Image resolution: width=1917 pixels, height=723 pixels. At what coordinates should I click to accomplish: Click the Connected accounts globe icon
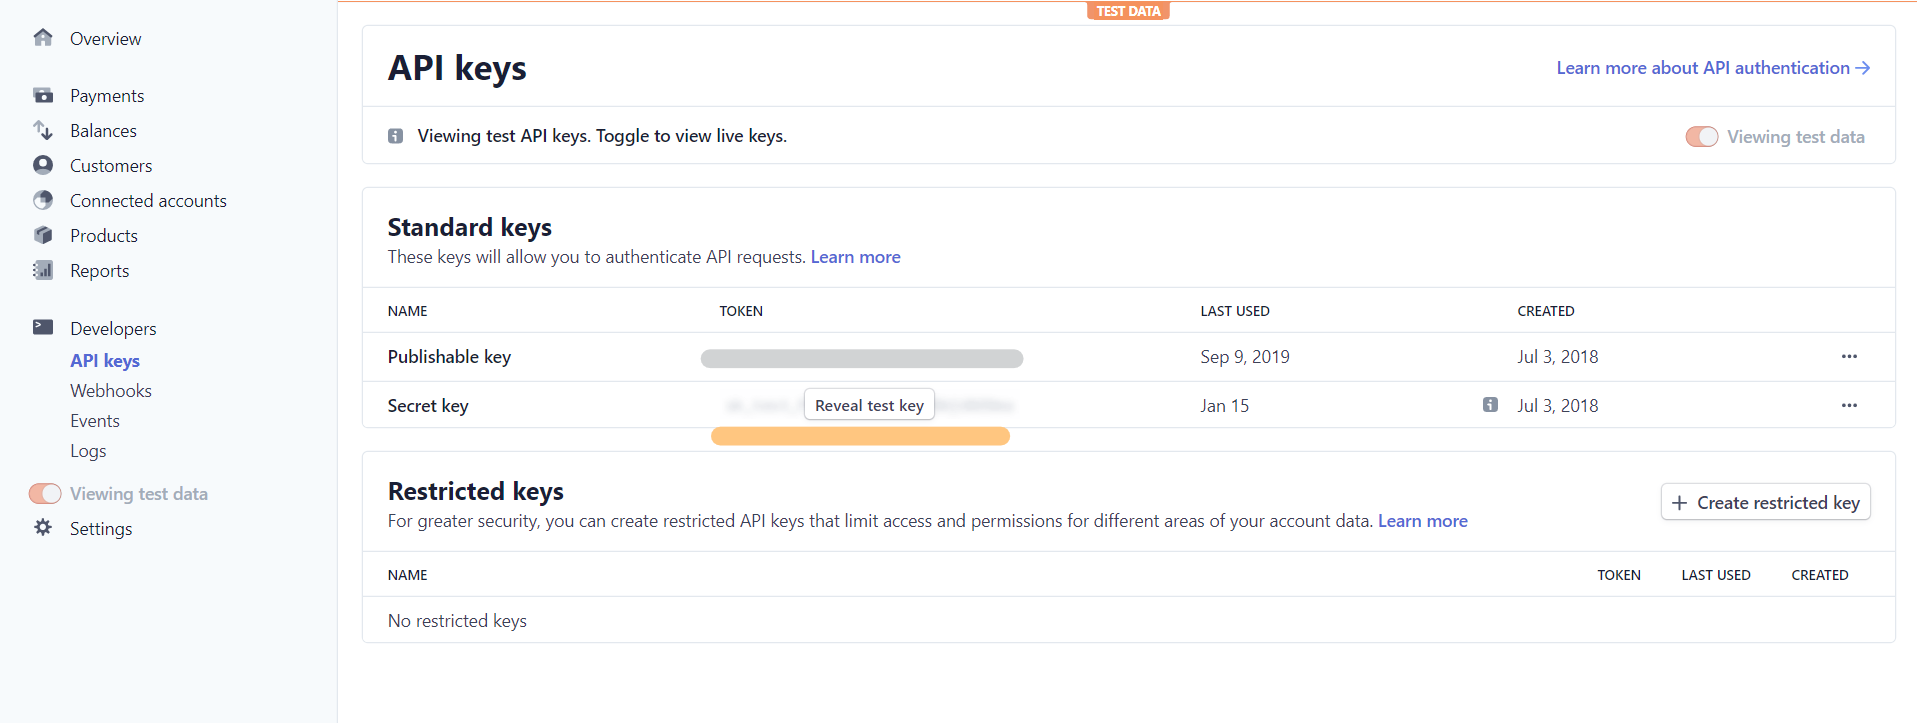tap(43, 200)
